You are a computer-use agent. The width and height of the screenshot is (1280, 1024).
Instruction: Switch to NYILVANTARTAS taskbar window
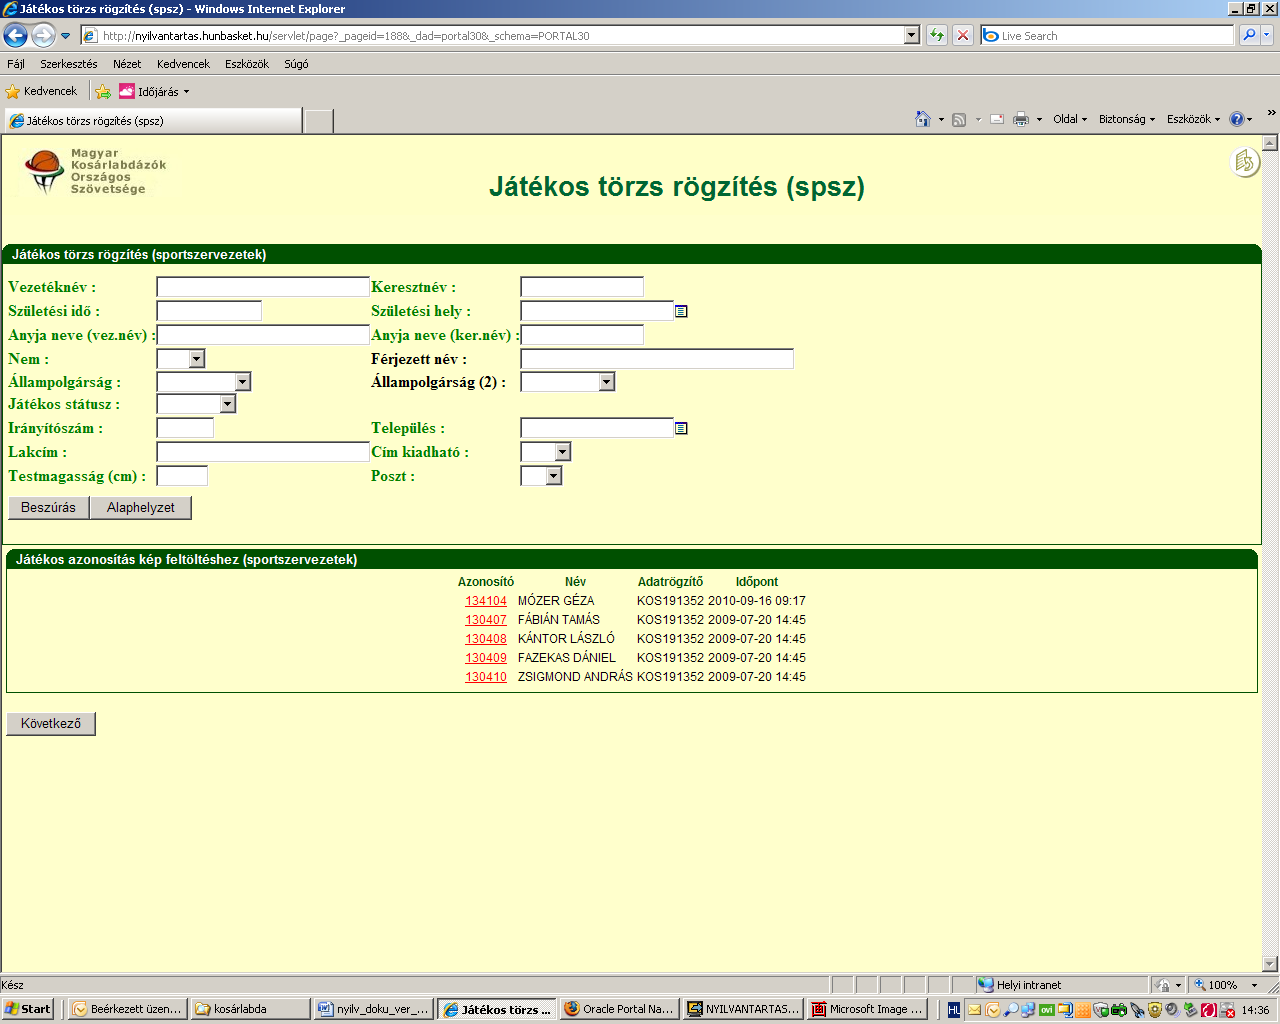click(x=743, y=1009)
